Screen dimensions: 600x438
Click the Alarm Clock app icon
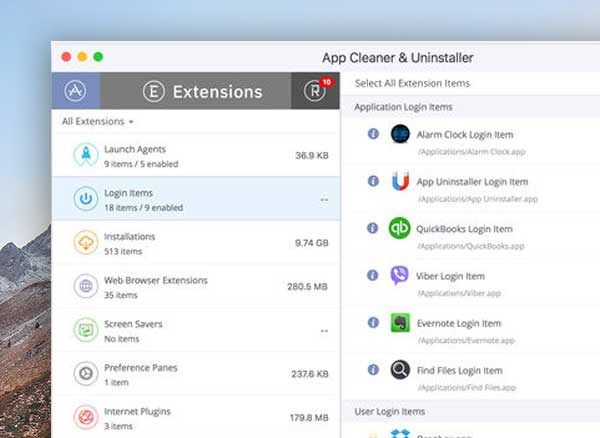[x=400, y=134]
